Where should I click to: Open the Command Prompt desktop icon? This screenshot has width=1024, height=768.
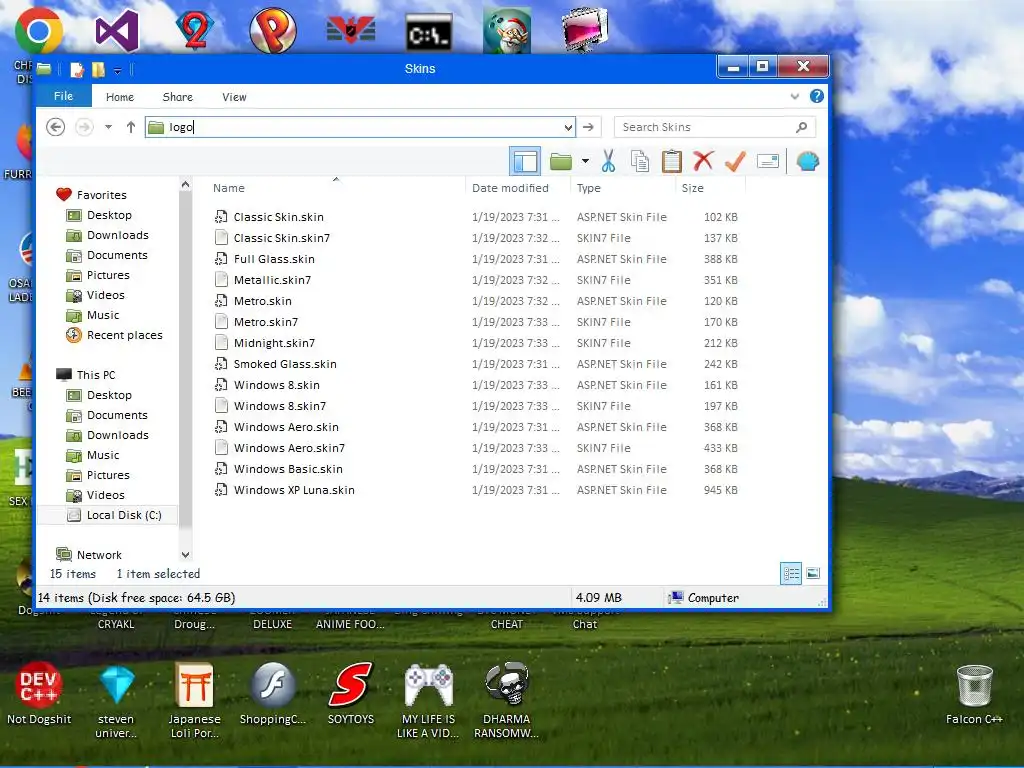pos(428,33)
